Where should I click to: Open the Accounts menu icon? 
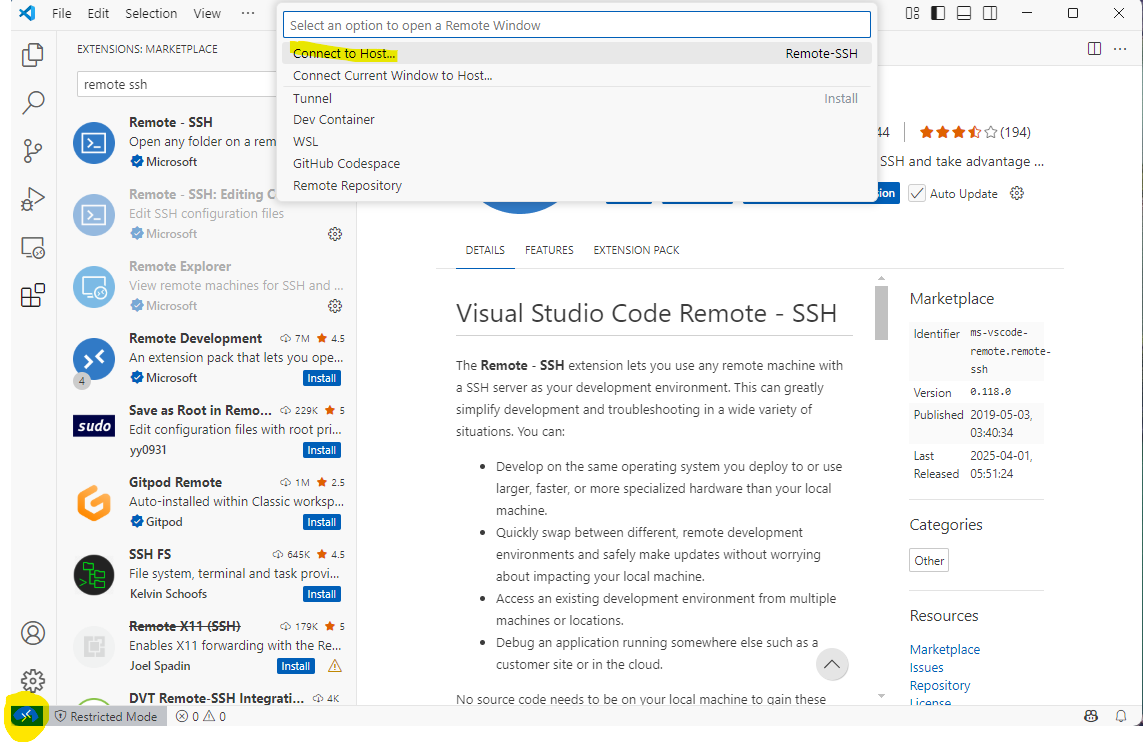click(x=33, y=633)
